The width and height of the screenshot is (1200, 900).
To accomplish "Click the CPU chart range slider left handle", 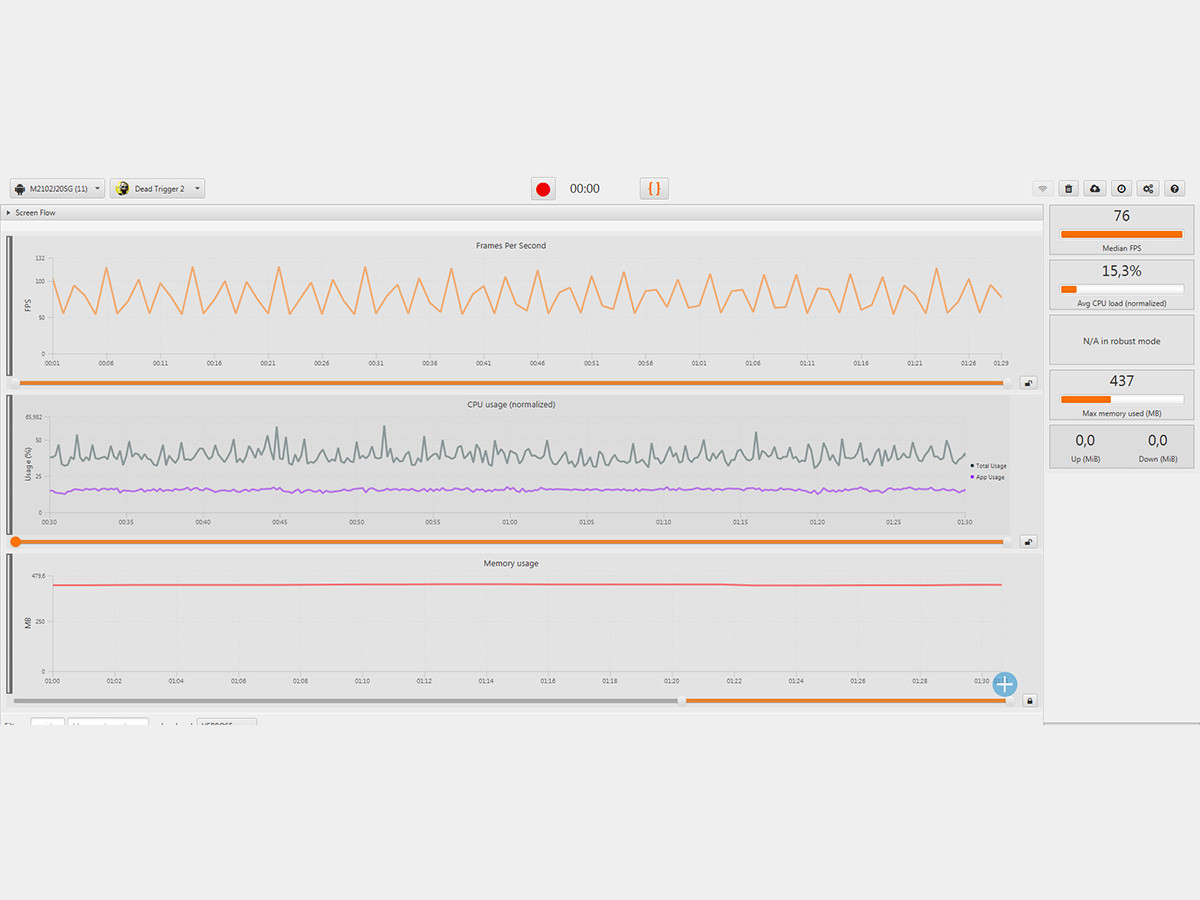I will (x=16, y=542).
